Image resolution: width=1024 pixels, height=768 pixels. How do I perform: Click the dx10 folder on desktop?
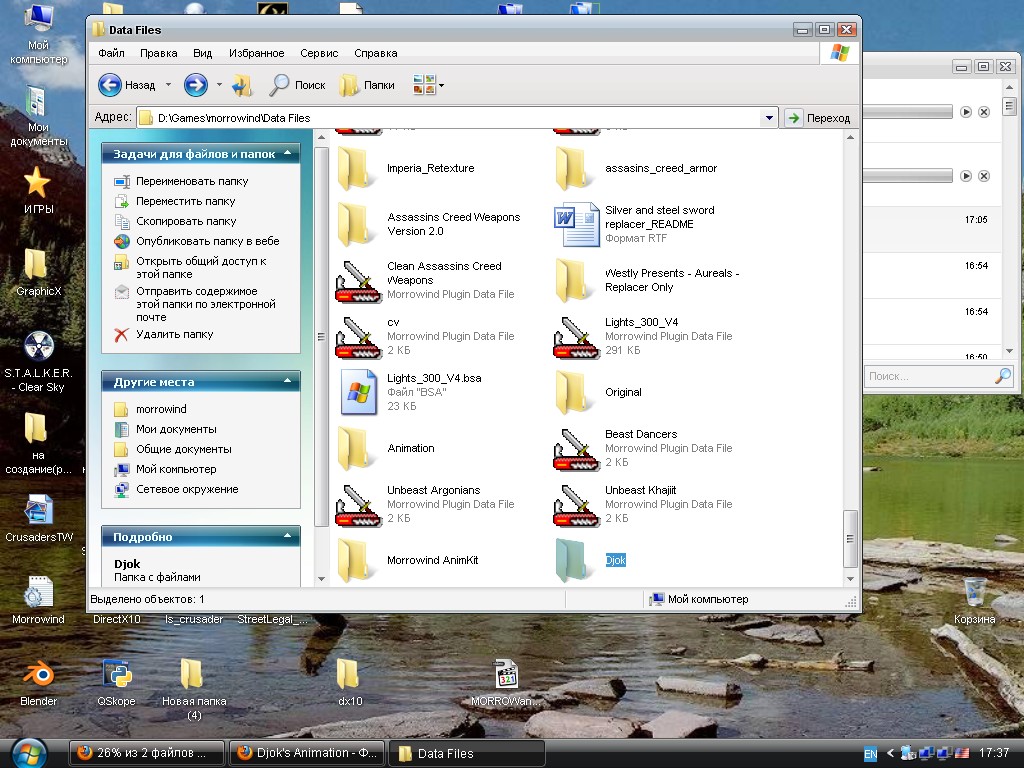pos(348,674)
